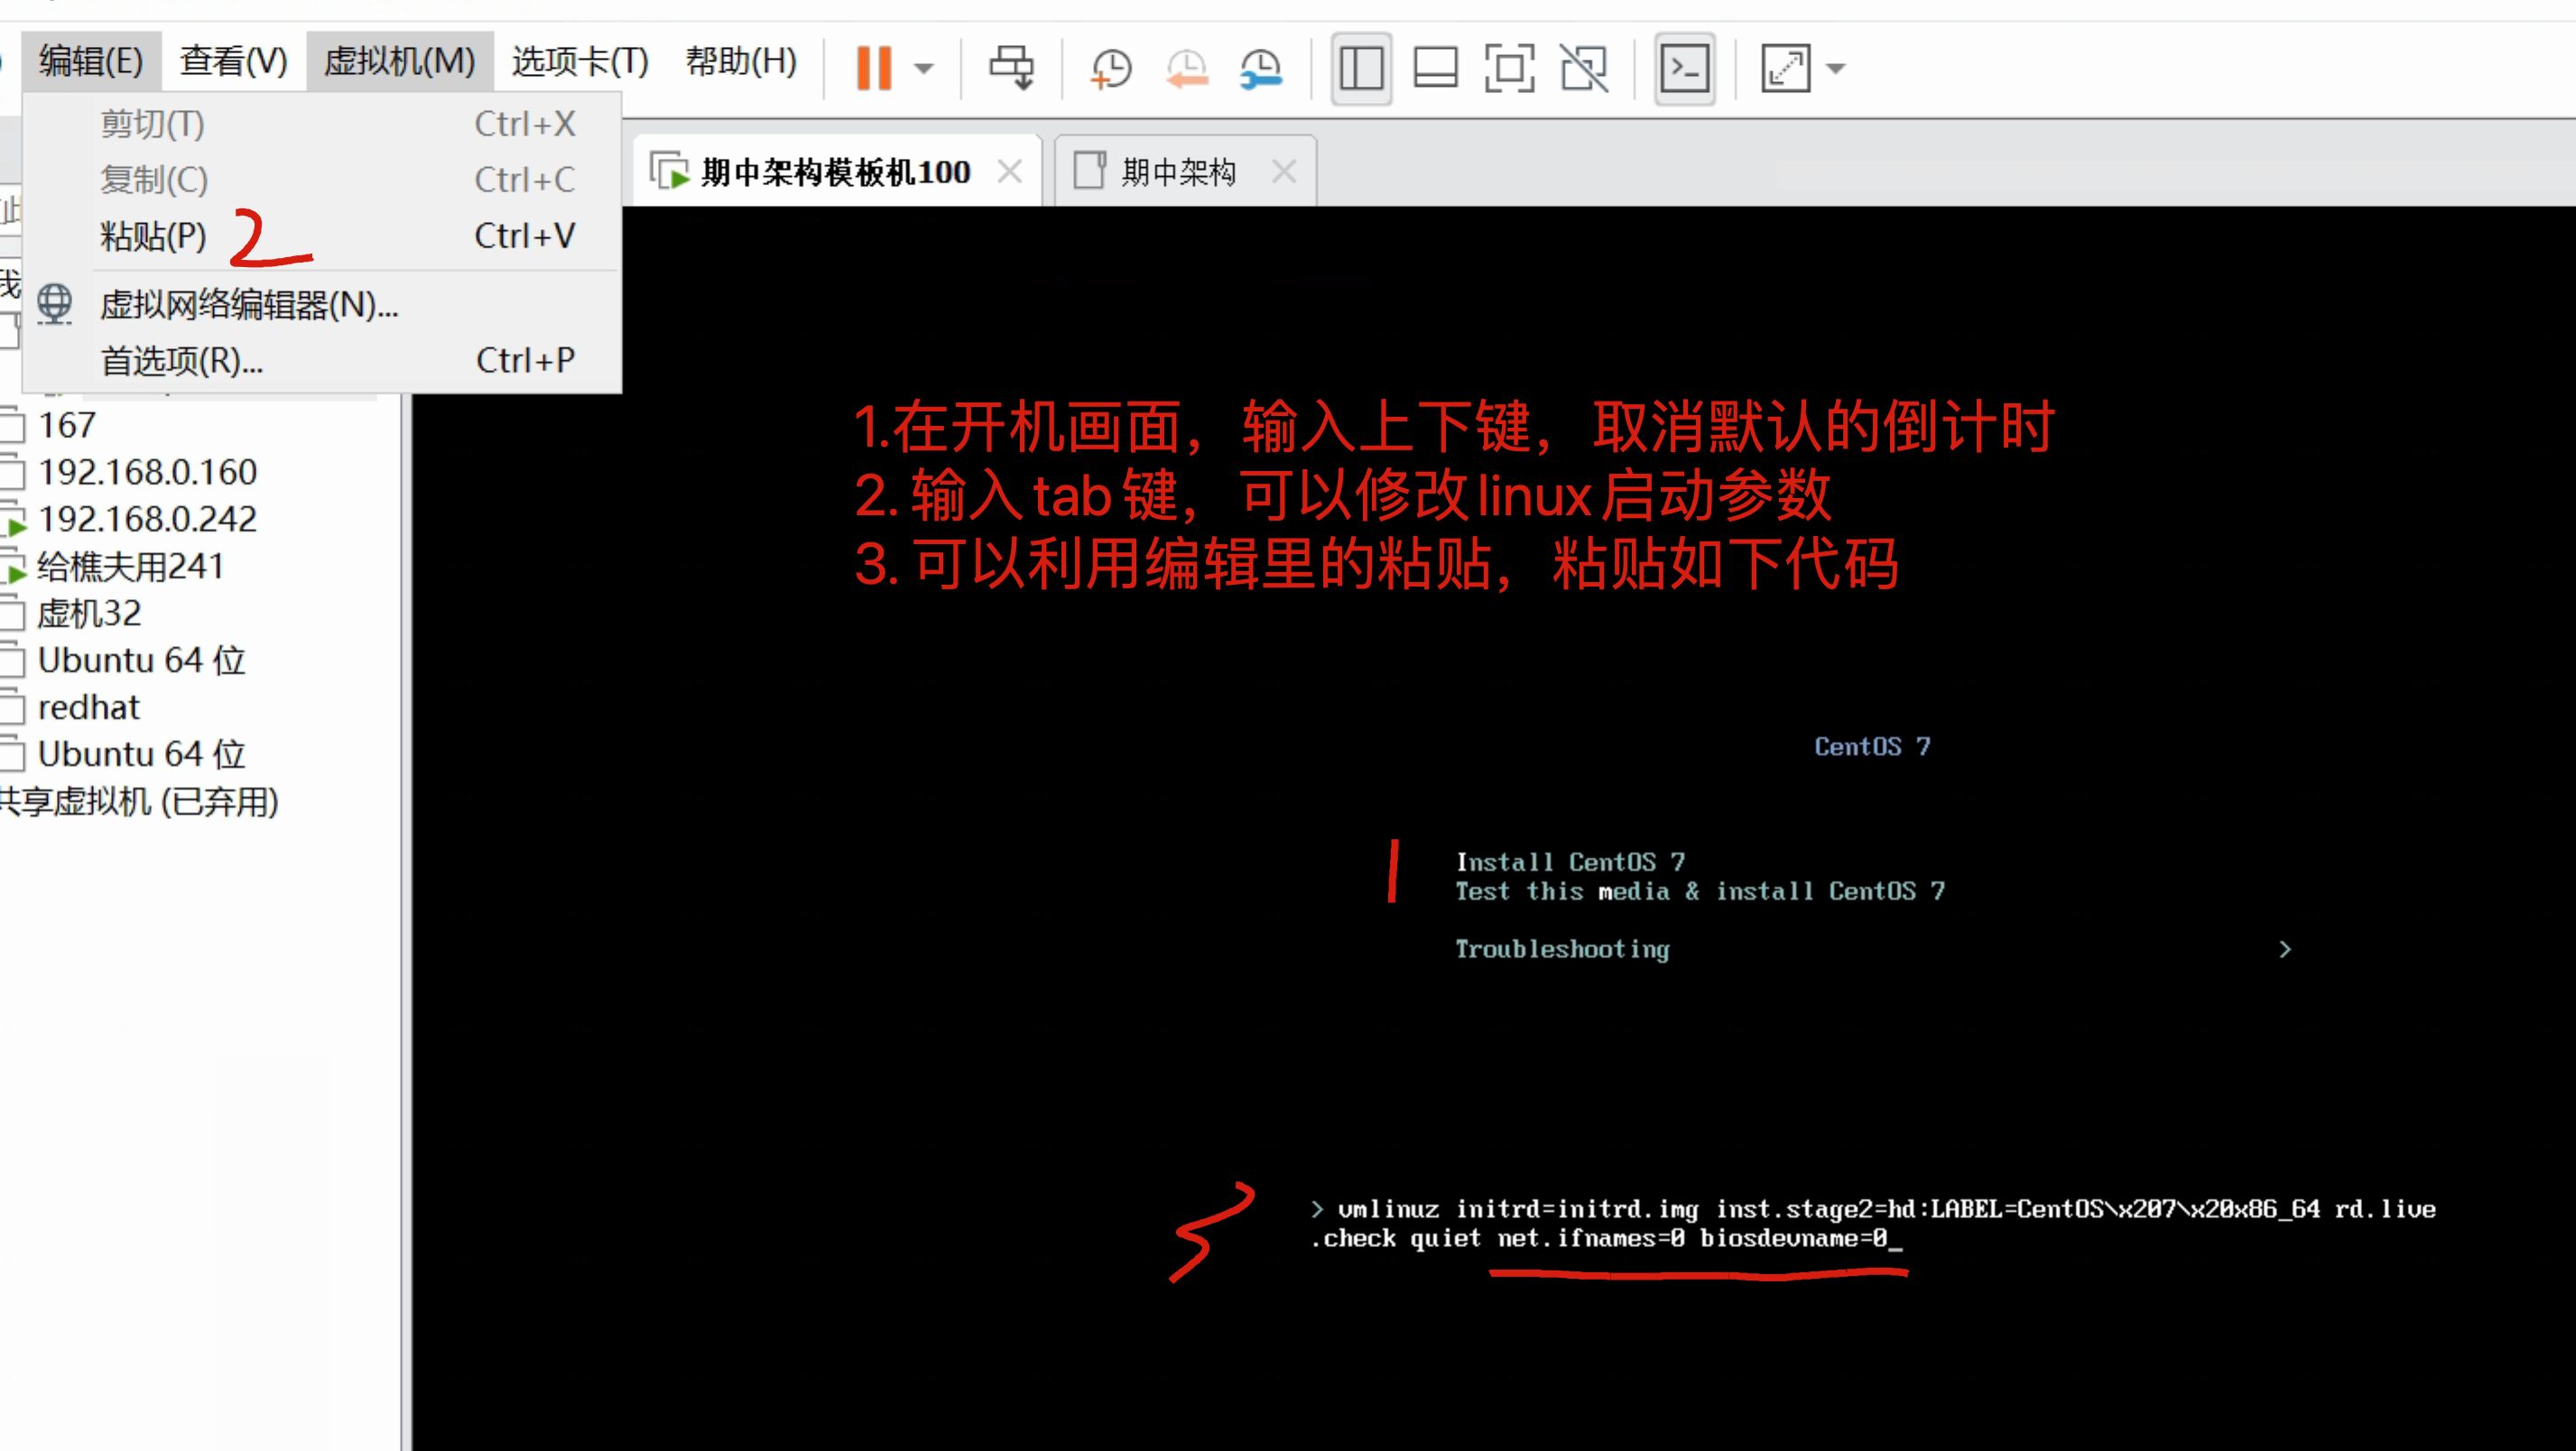This screenshot has height=1451, width=2576.
Task: Toggle the thumbnail bar visibility
Action: (x=1437, y=67)
